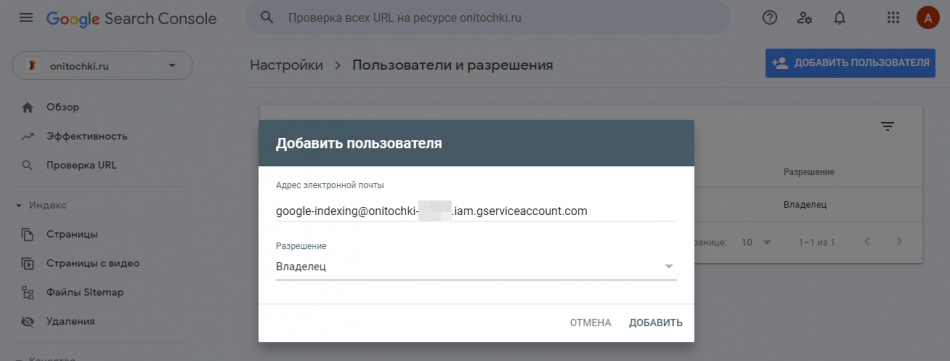Click the Файлы Sitemap icon

pos(27,293)
